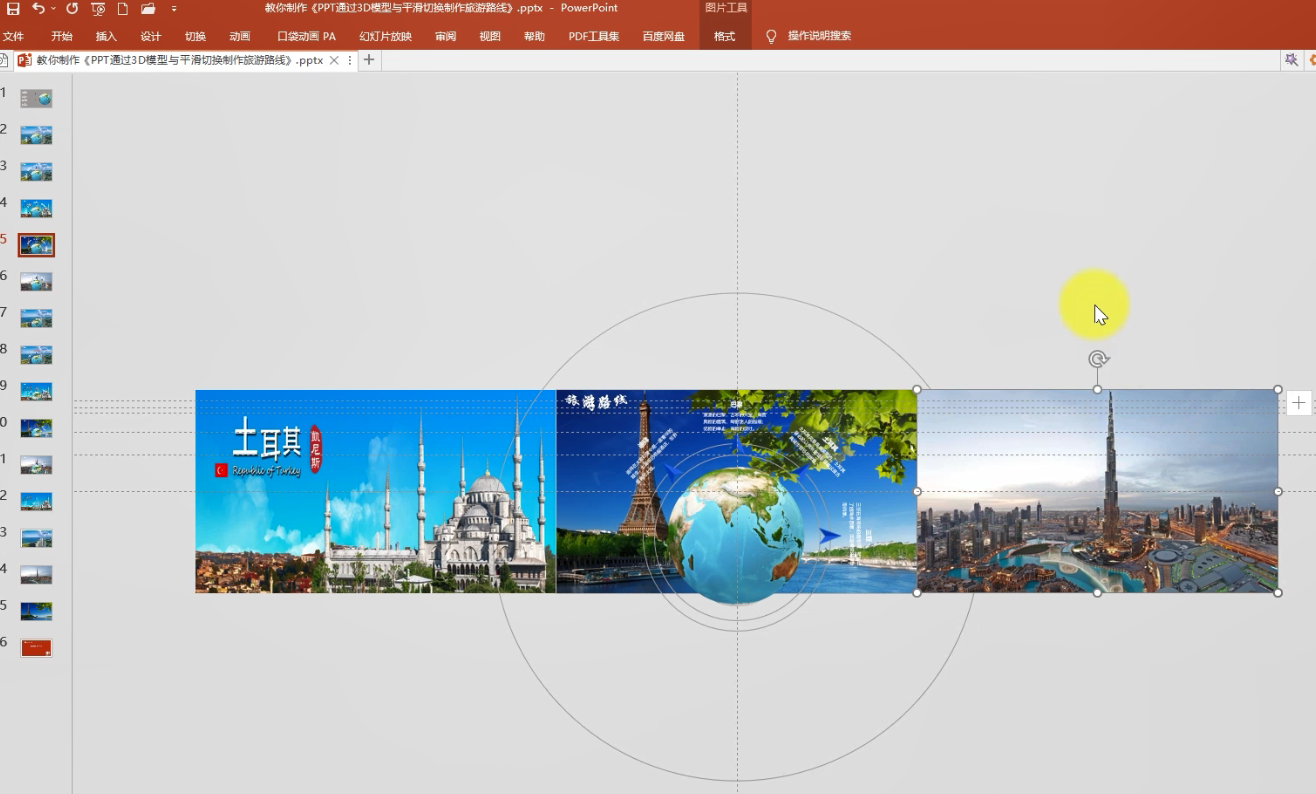This screenshot has height=794, width=1316.
Task: Select slide 10 thumbnail
Action: (x=36, y=428)
